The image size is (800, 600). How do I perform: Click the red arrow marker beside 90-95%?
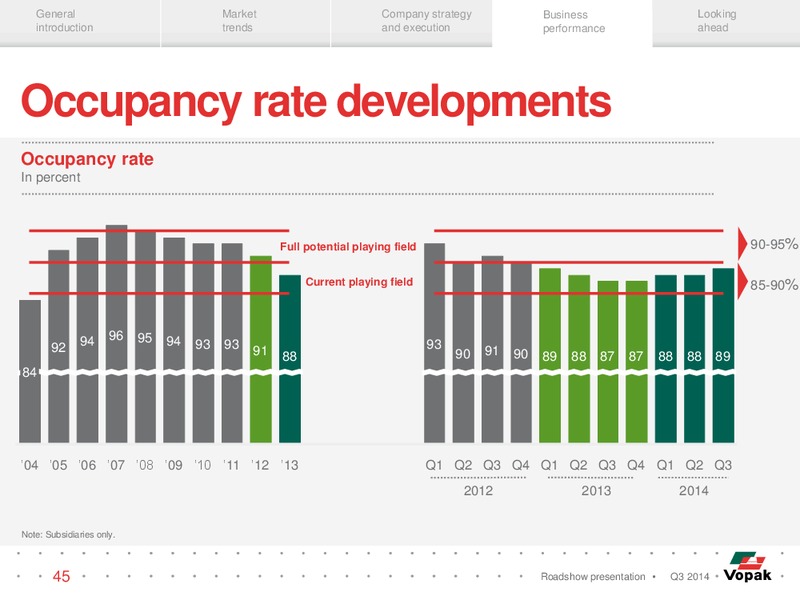tap(742, 244)
